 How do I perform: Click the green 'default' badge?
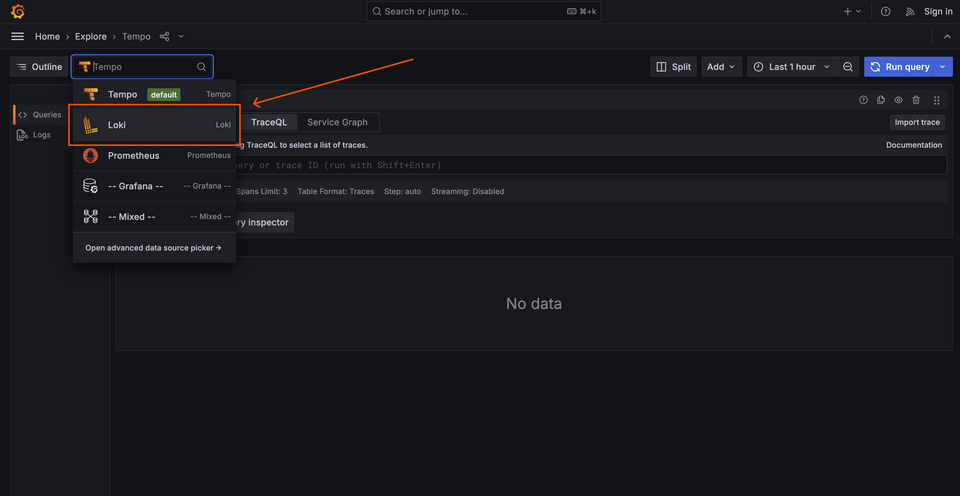[x=163, y=95]
